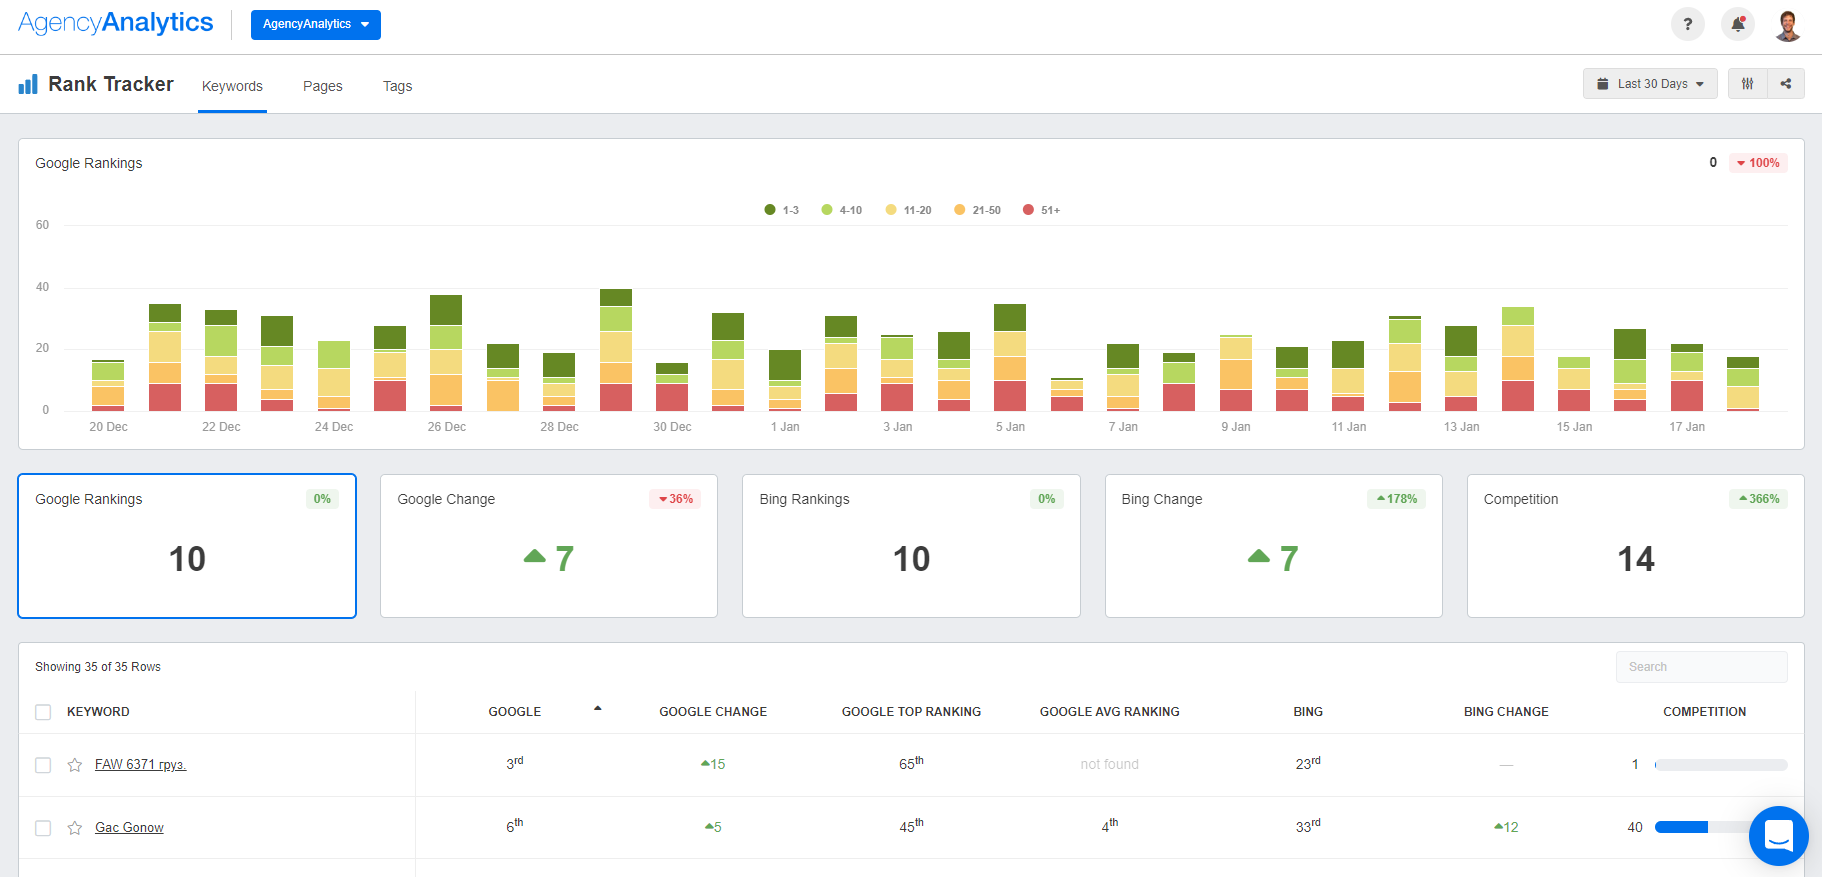Click the 100% decrease badge on chart
Image resolution: width=1822 pixels, height=877 pixels.
[1758, 163]
